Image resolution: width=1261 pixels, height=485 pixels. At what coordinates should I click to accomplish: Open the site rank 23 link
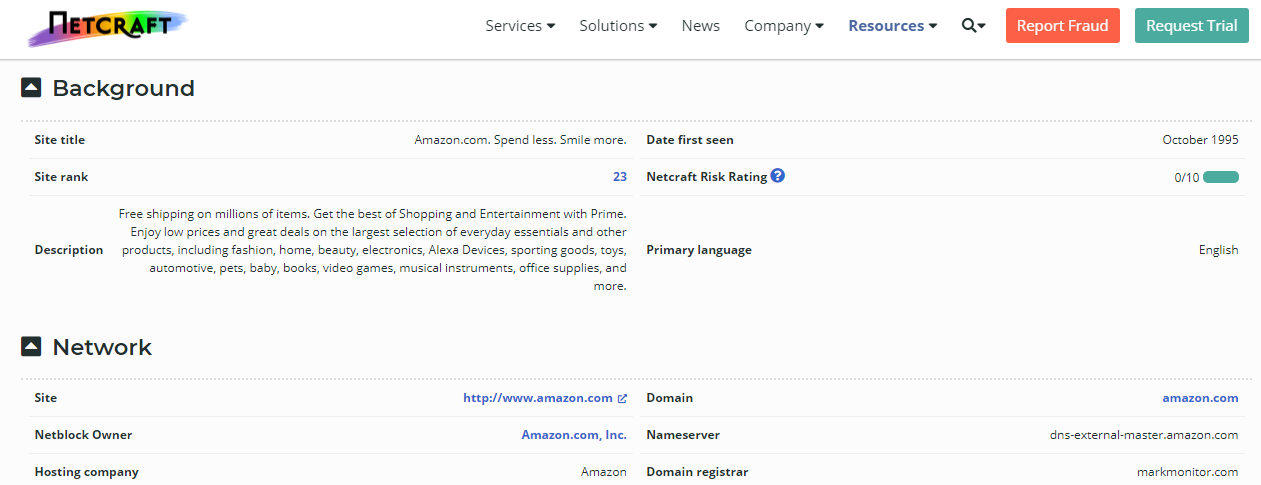pyautogui.click(x=620, y=177)
